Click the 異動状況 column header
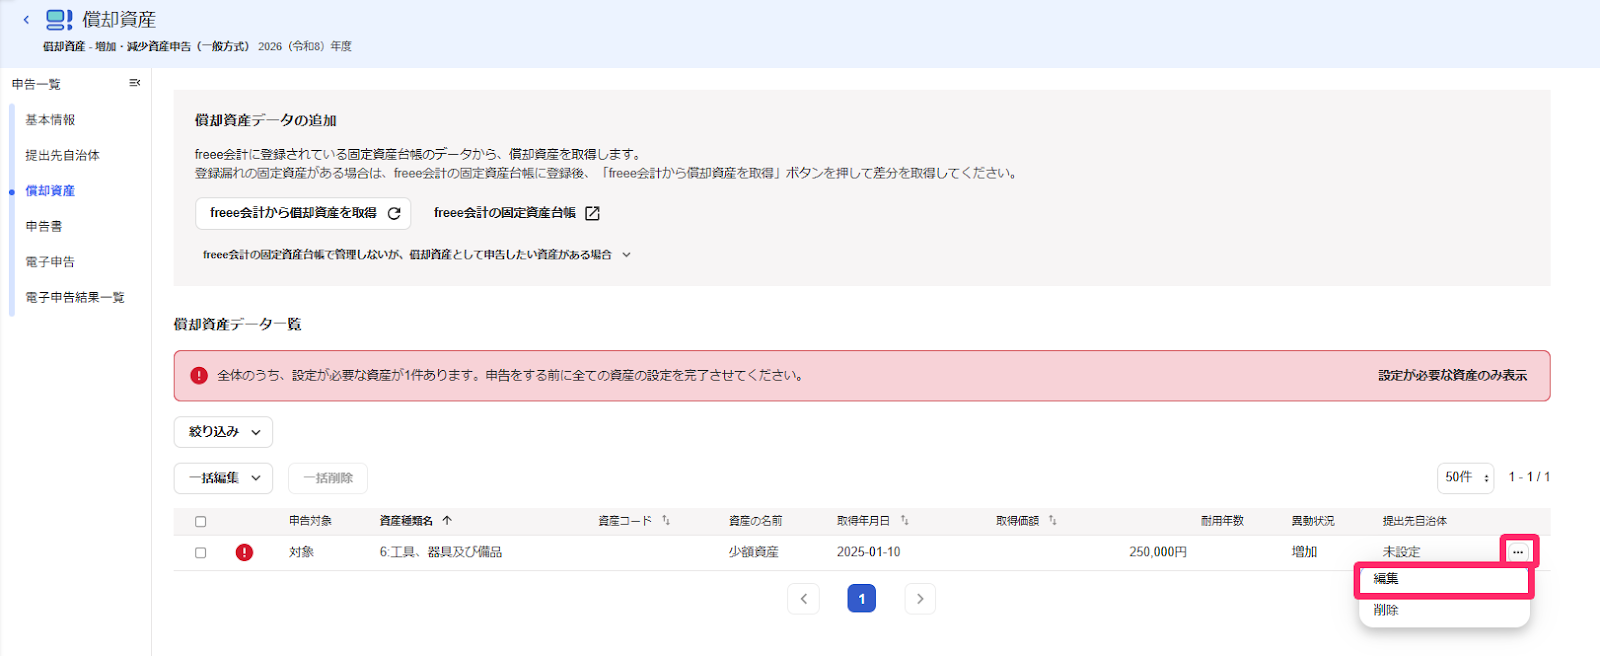 coord(1313,521)
